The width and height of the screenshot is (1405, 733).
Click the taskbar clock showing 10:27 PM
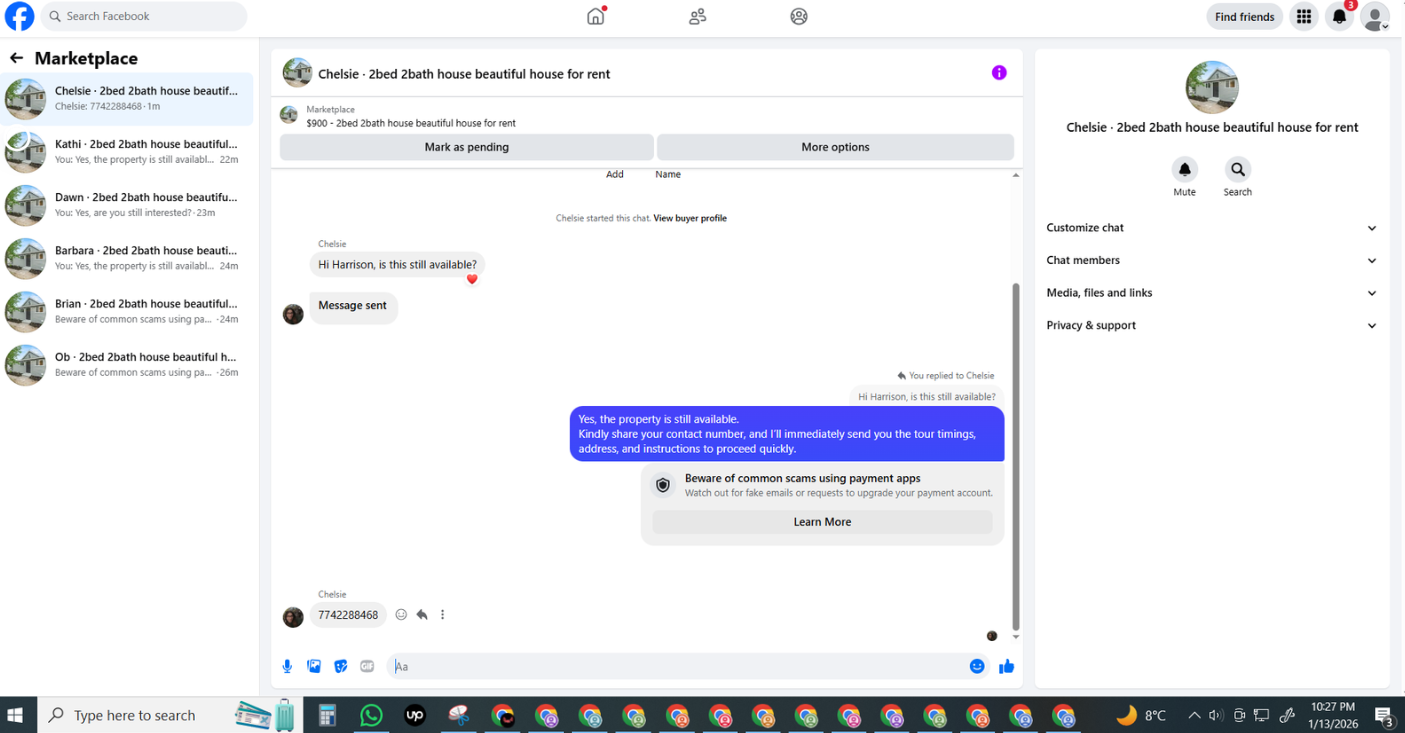click(1331, 715)
